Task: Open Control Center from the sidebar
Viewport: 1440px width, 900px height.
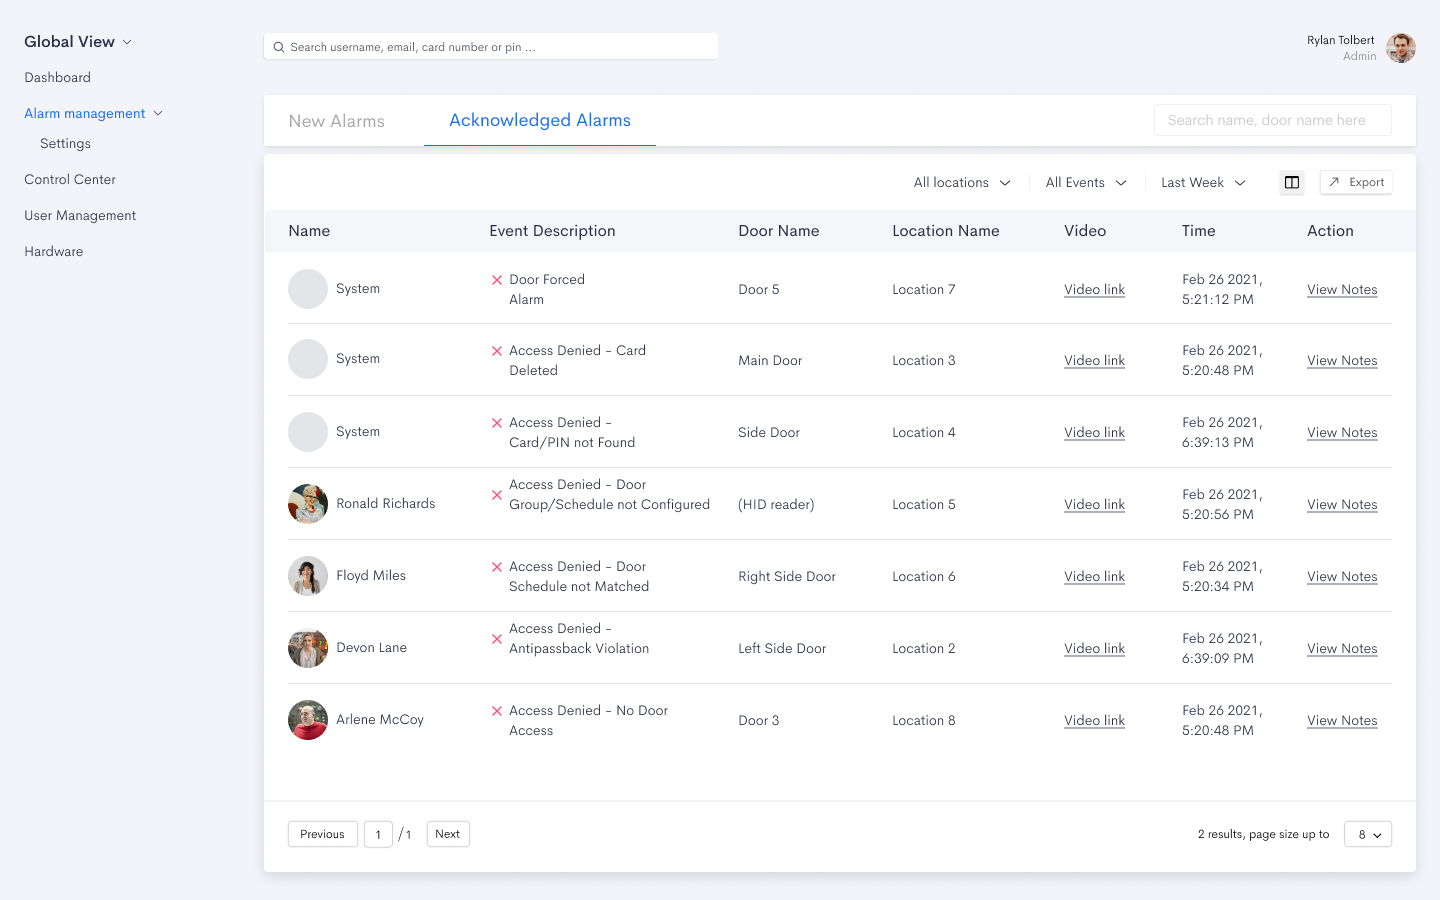Action: 70,180
